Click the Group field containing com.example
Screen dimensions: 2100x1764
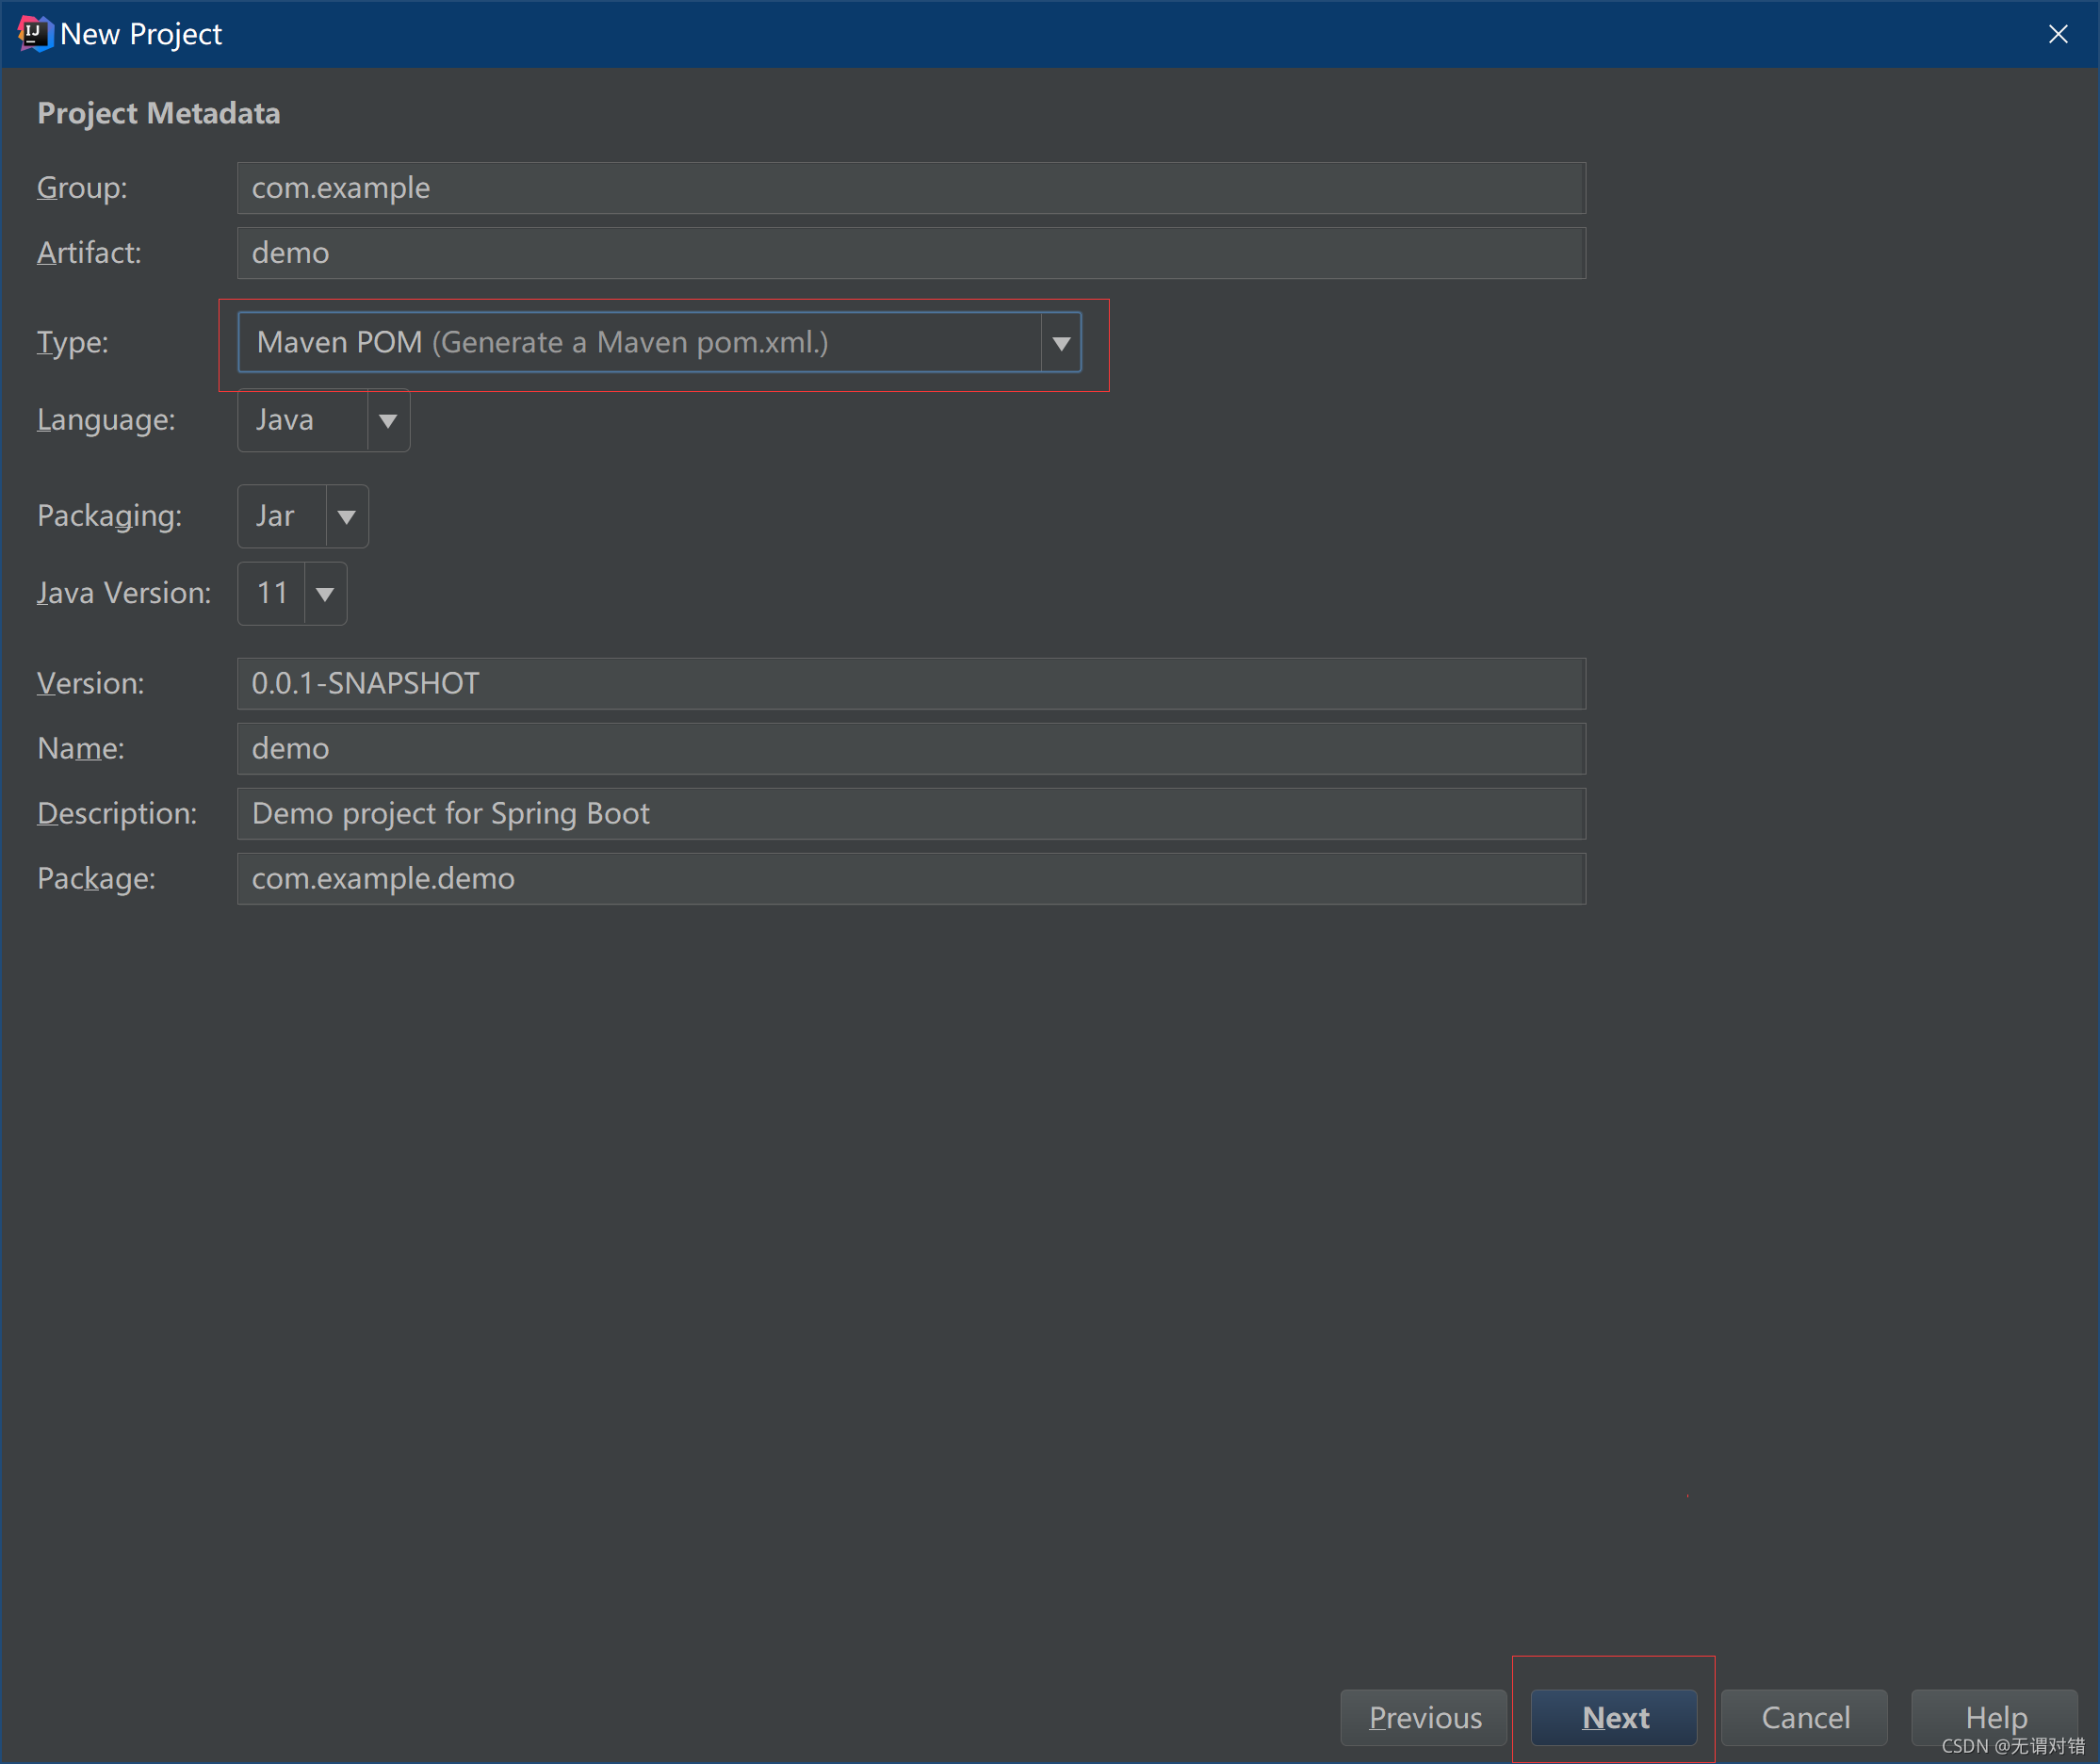[911, 188]
